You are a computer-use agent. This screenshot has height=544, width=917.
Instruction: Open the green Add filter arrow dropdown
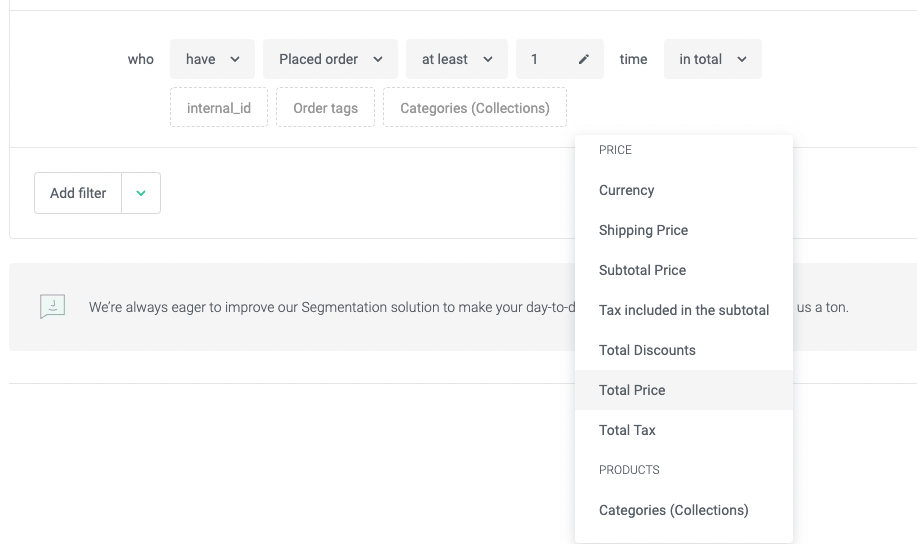tap(141, 193)
